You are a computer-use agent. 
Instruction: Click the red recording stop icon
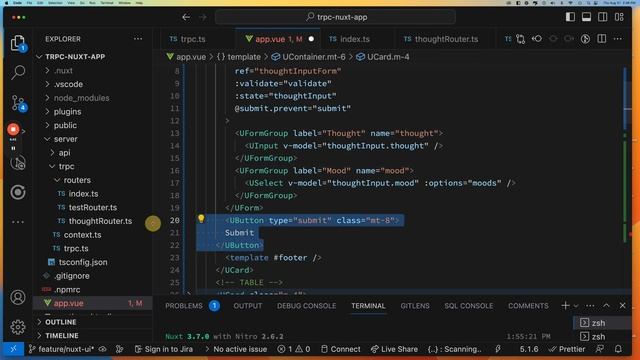click(13, 129)
